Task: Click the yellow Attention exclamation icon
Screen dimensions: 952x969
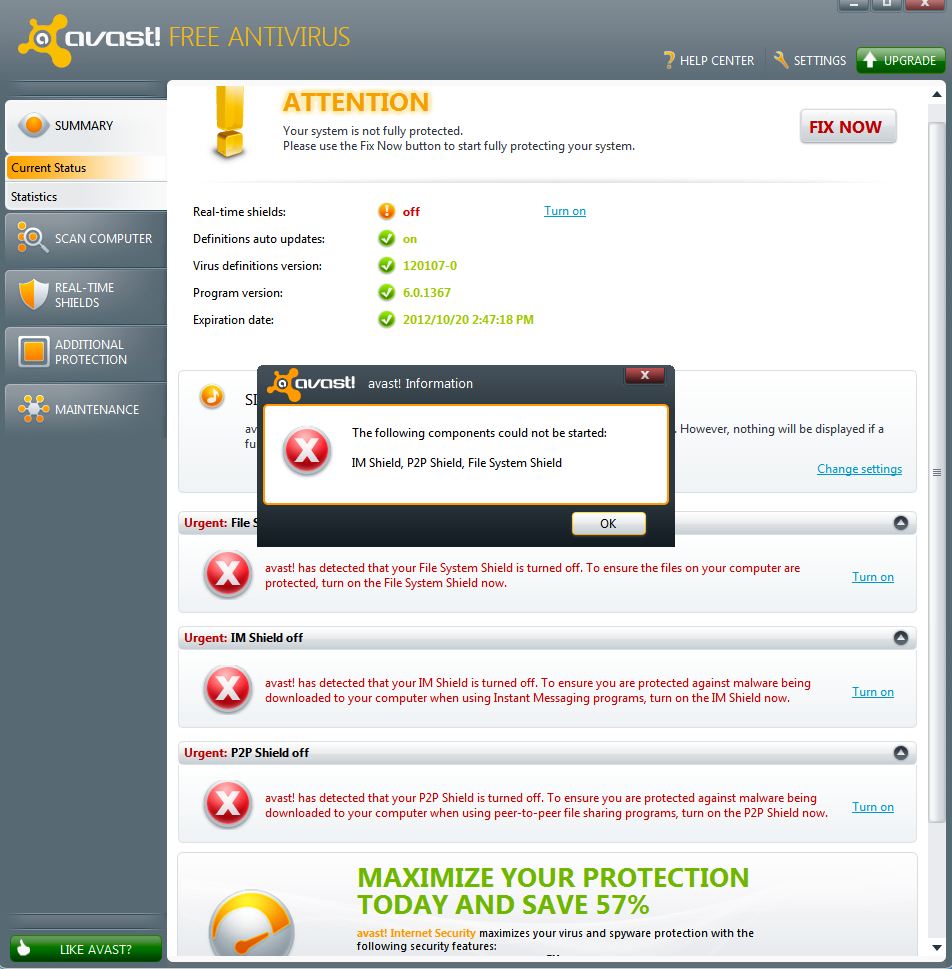Action: click(229, 121)
